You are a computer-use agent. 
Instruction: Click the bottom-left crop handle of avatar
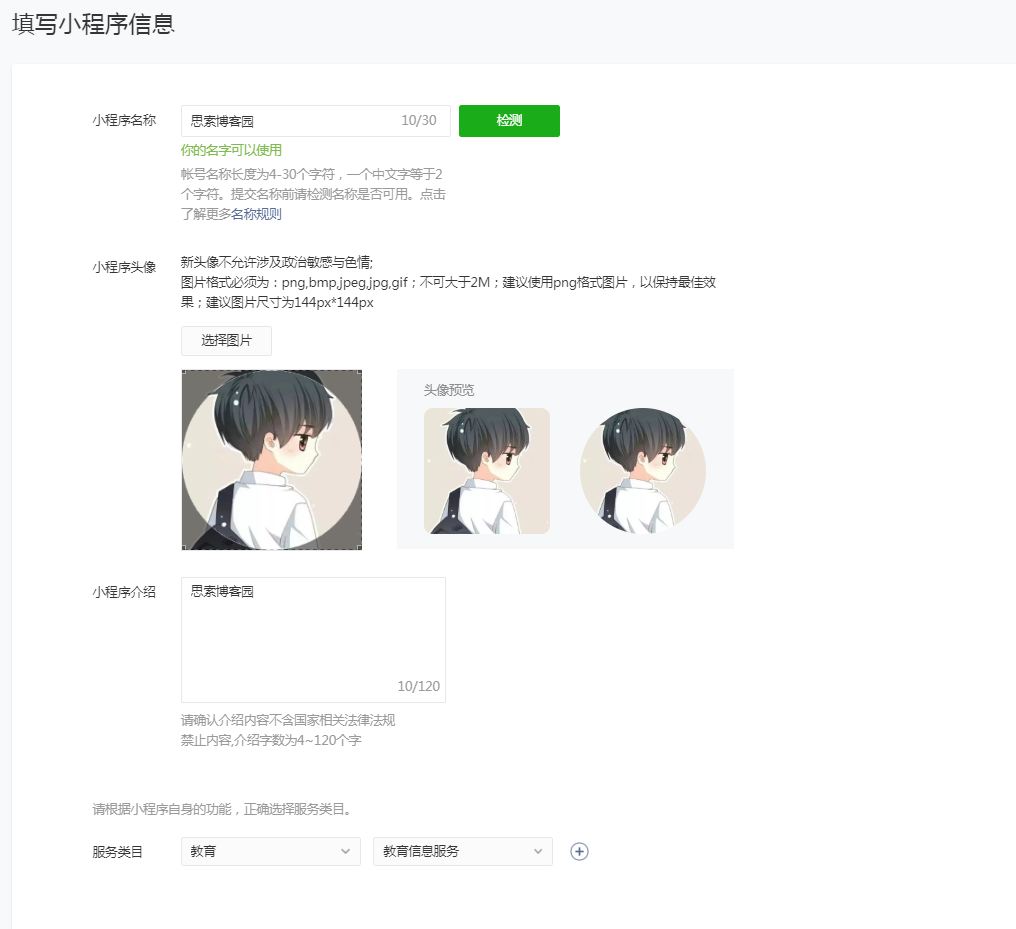tap(183, 548)
